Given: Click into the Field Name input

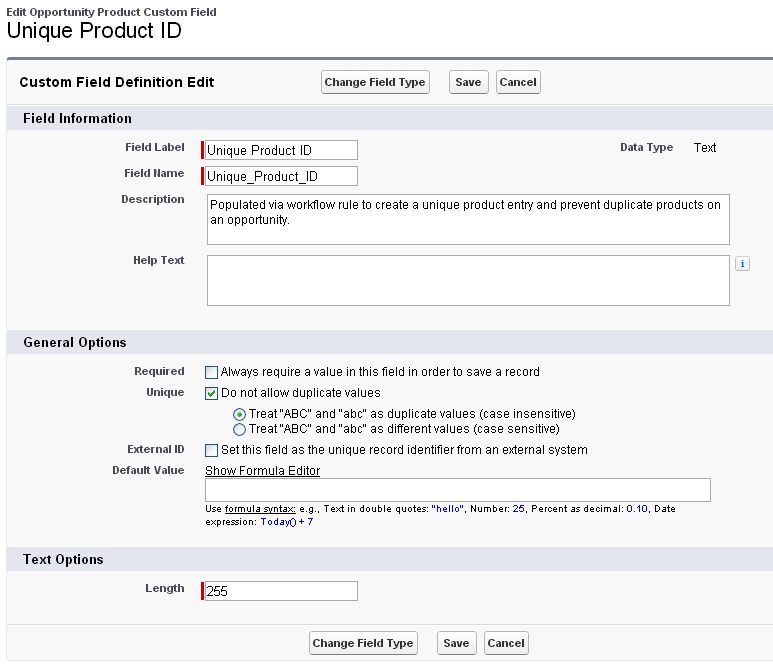Looking at the screenshot, I should click(x=280, y=176).
